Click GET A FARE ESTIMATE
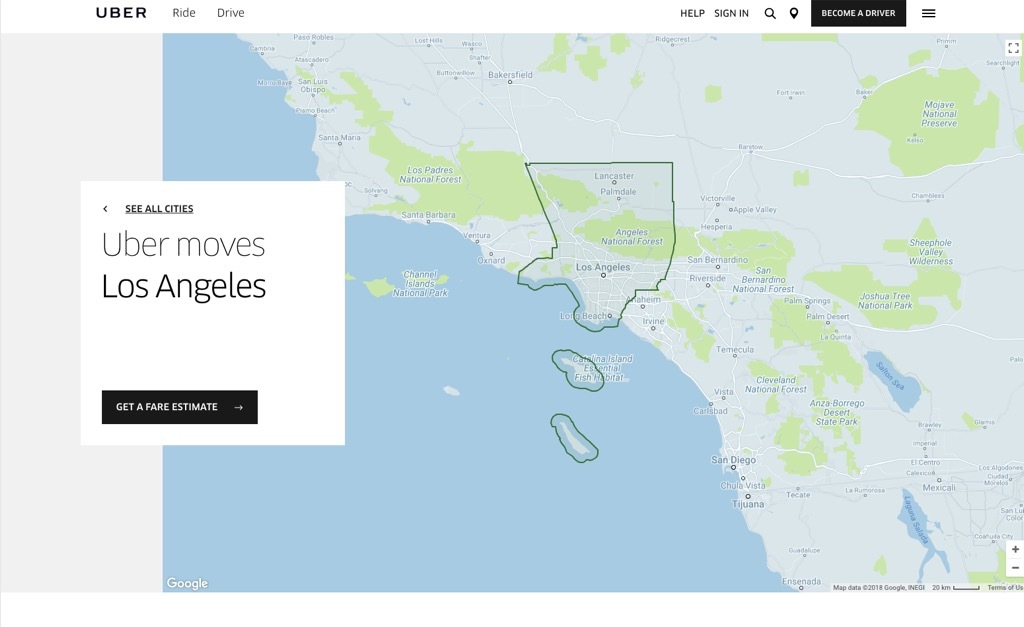Screen dimensions: 1024x627 pos(167,407)
